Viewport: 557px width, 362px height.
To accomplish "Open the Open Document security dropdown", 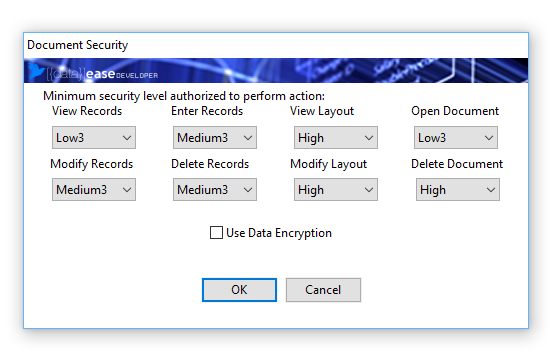I will [x=456, y=137].
